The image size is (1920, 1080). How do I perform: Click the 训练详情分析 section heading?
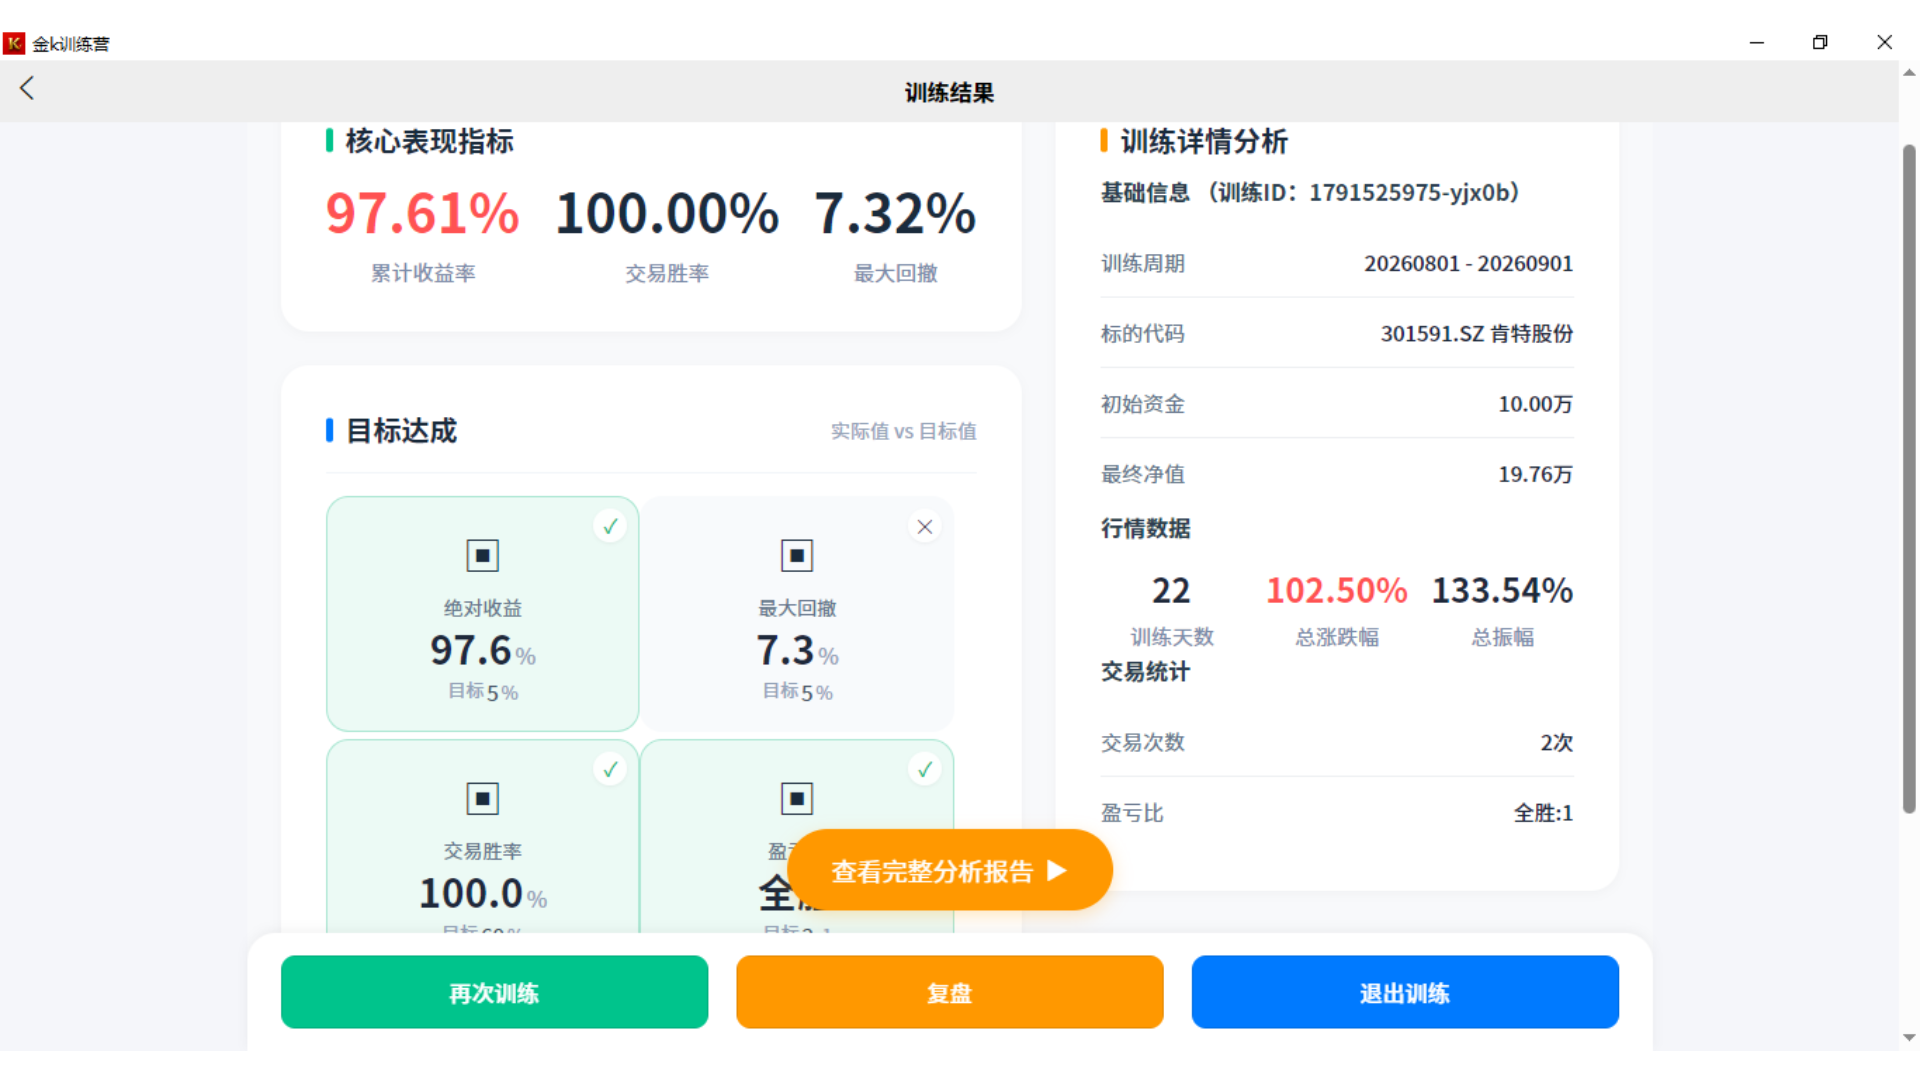1204,141
